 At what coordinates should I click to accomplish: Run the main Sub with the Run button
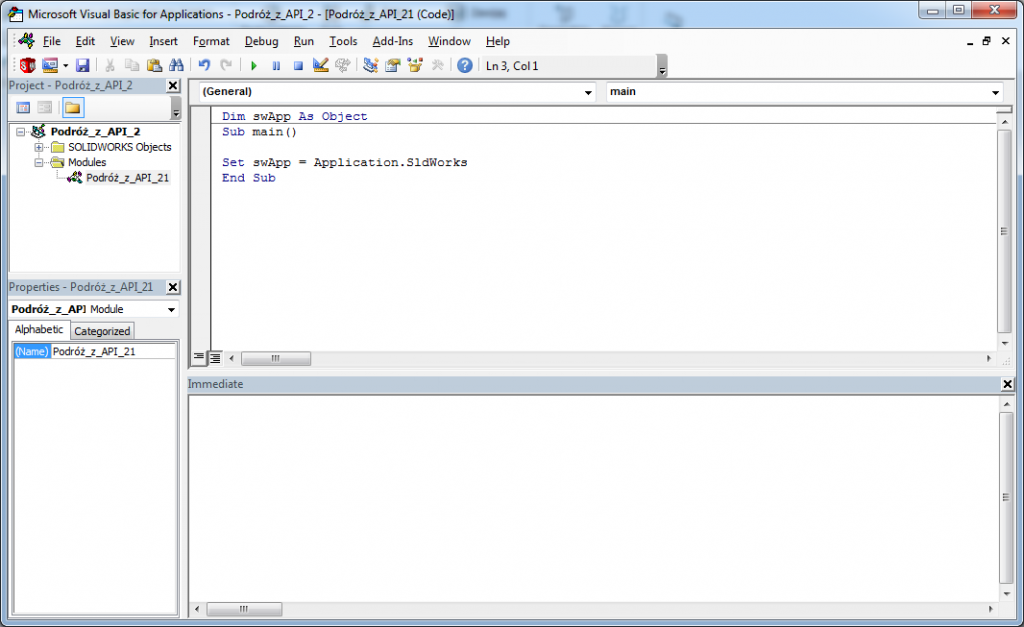coord(253,65)
